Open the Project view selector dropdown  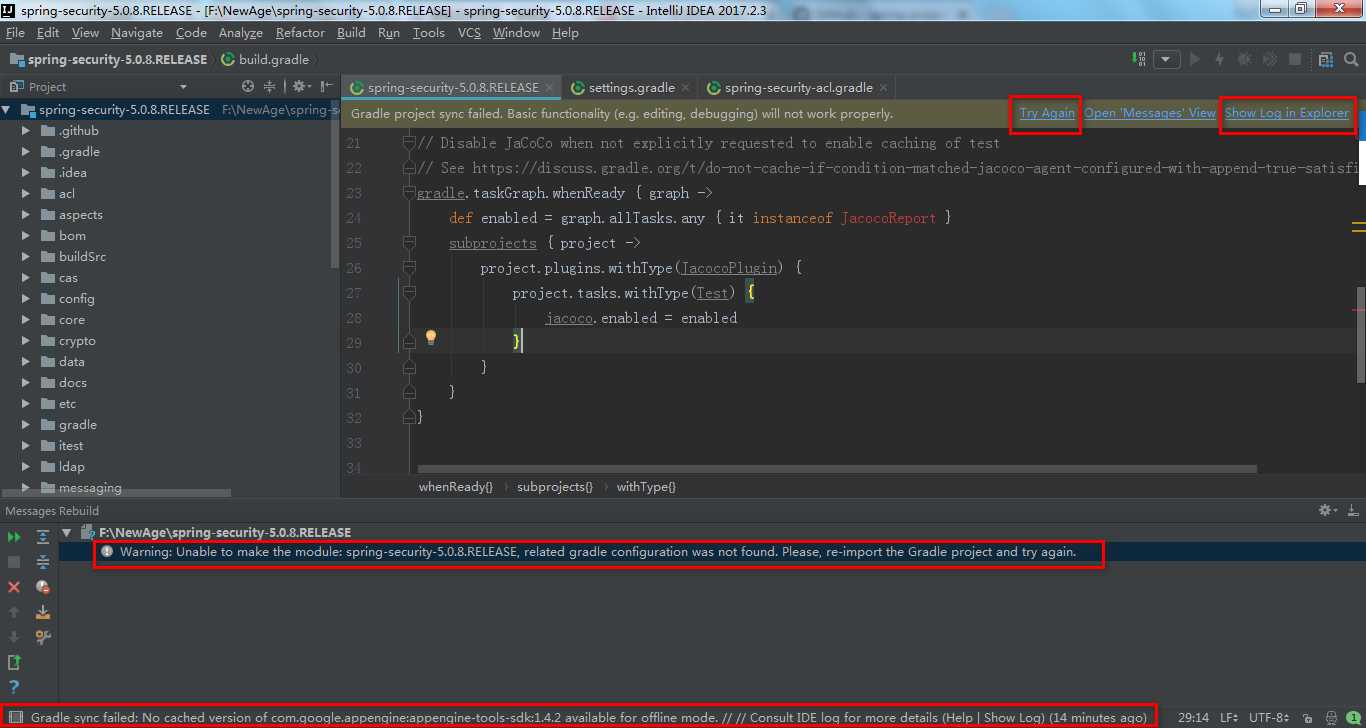coord(183,87)
